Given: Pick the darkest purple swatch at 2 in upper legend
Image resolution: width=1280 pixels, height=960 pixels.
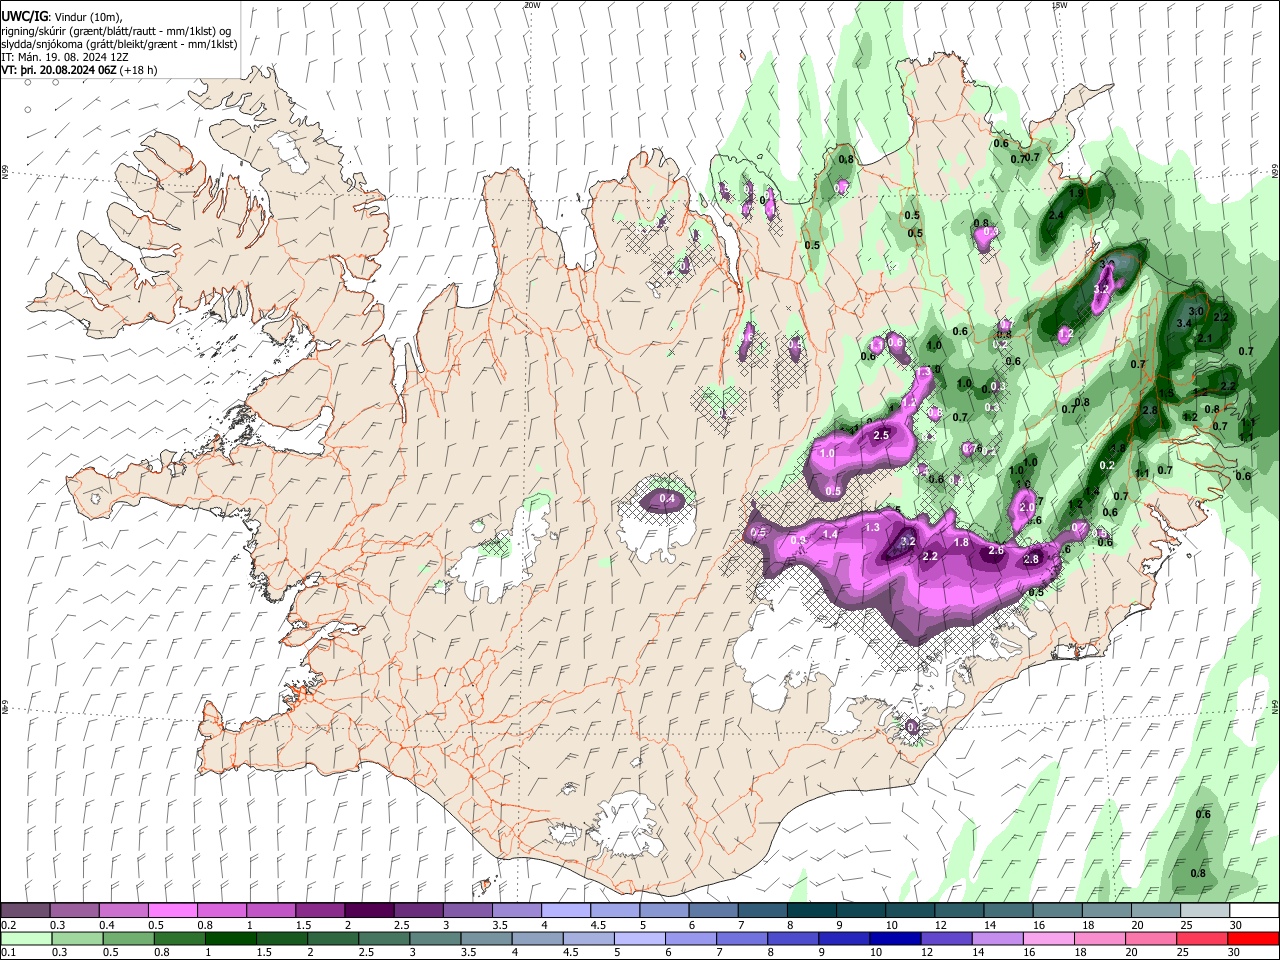Looking at the screenshot, I should [x=369, y=910].
